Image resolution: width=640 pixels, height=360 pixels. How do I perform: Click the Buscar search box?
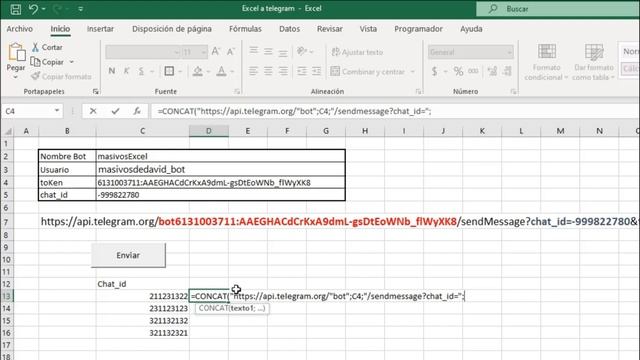point(558,9)
